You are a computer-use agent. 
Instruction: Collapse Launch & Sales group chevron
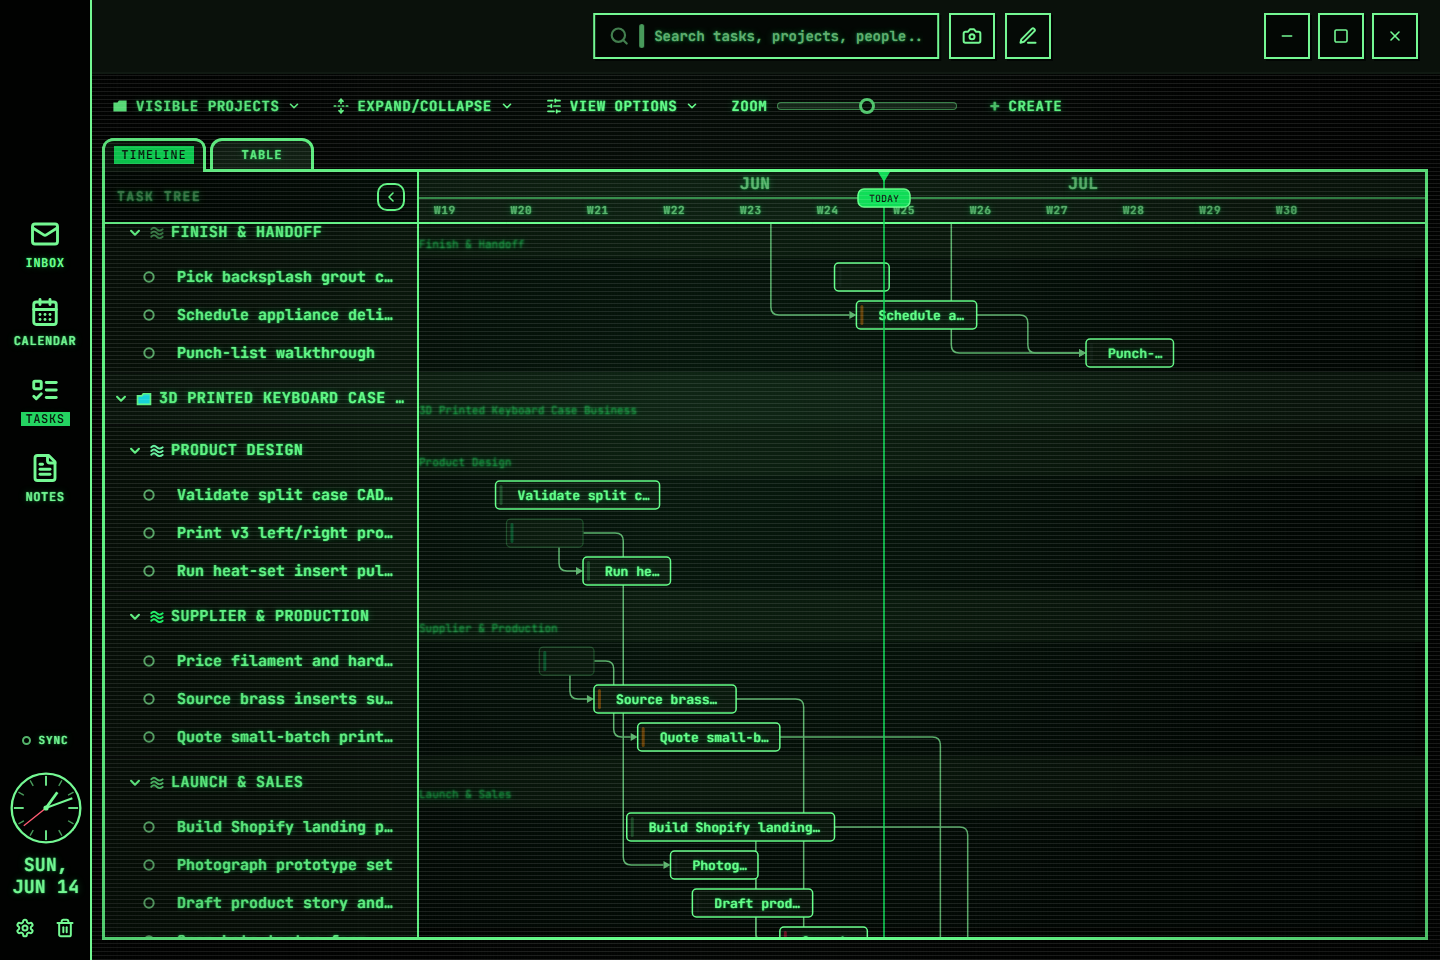pos(135,782)
